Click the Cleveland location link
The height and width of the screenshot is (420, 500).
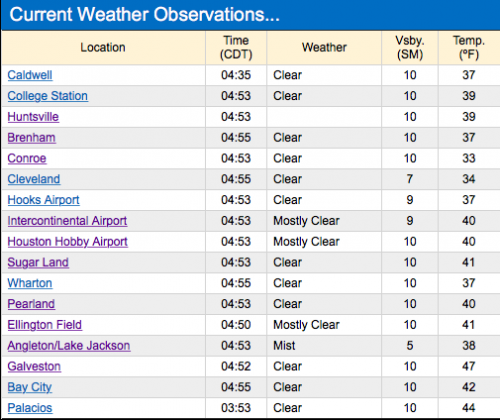tap(34, 179)
